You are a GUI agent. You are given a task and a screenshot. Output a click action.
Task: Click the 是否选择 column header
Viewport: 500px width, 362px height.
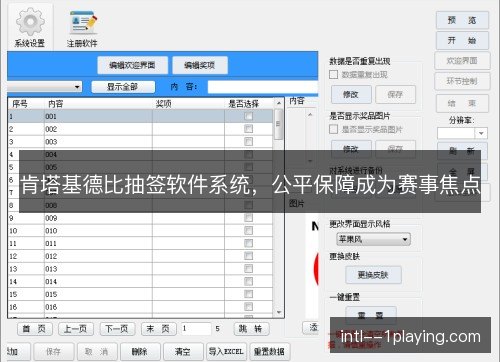click(x=249, y=104)
